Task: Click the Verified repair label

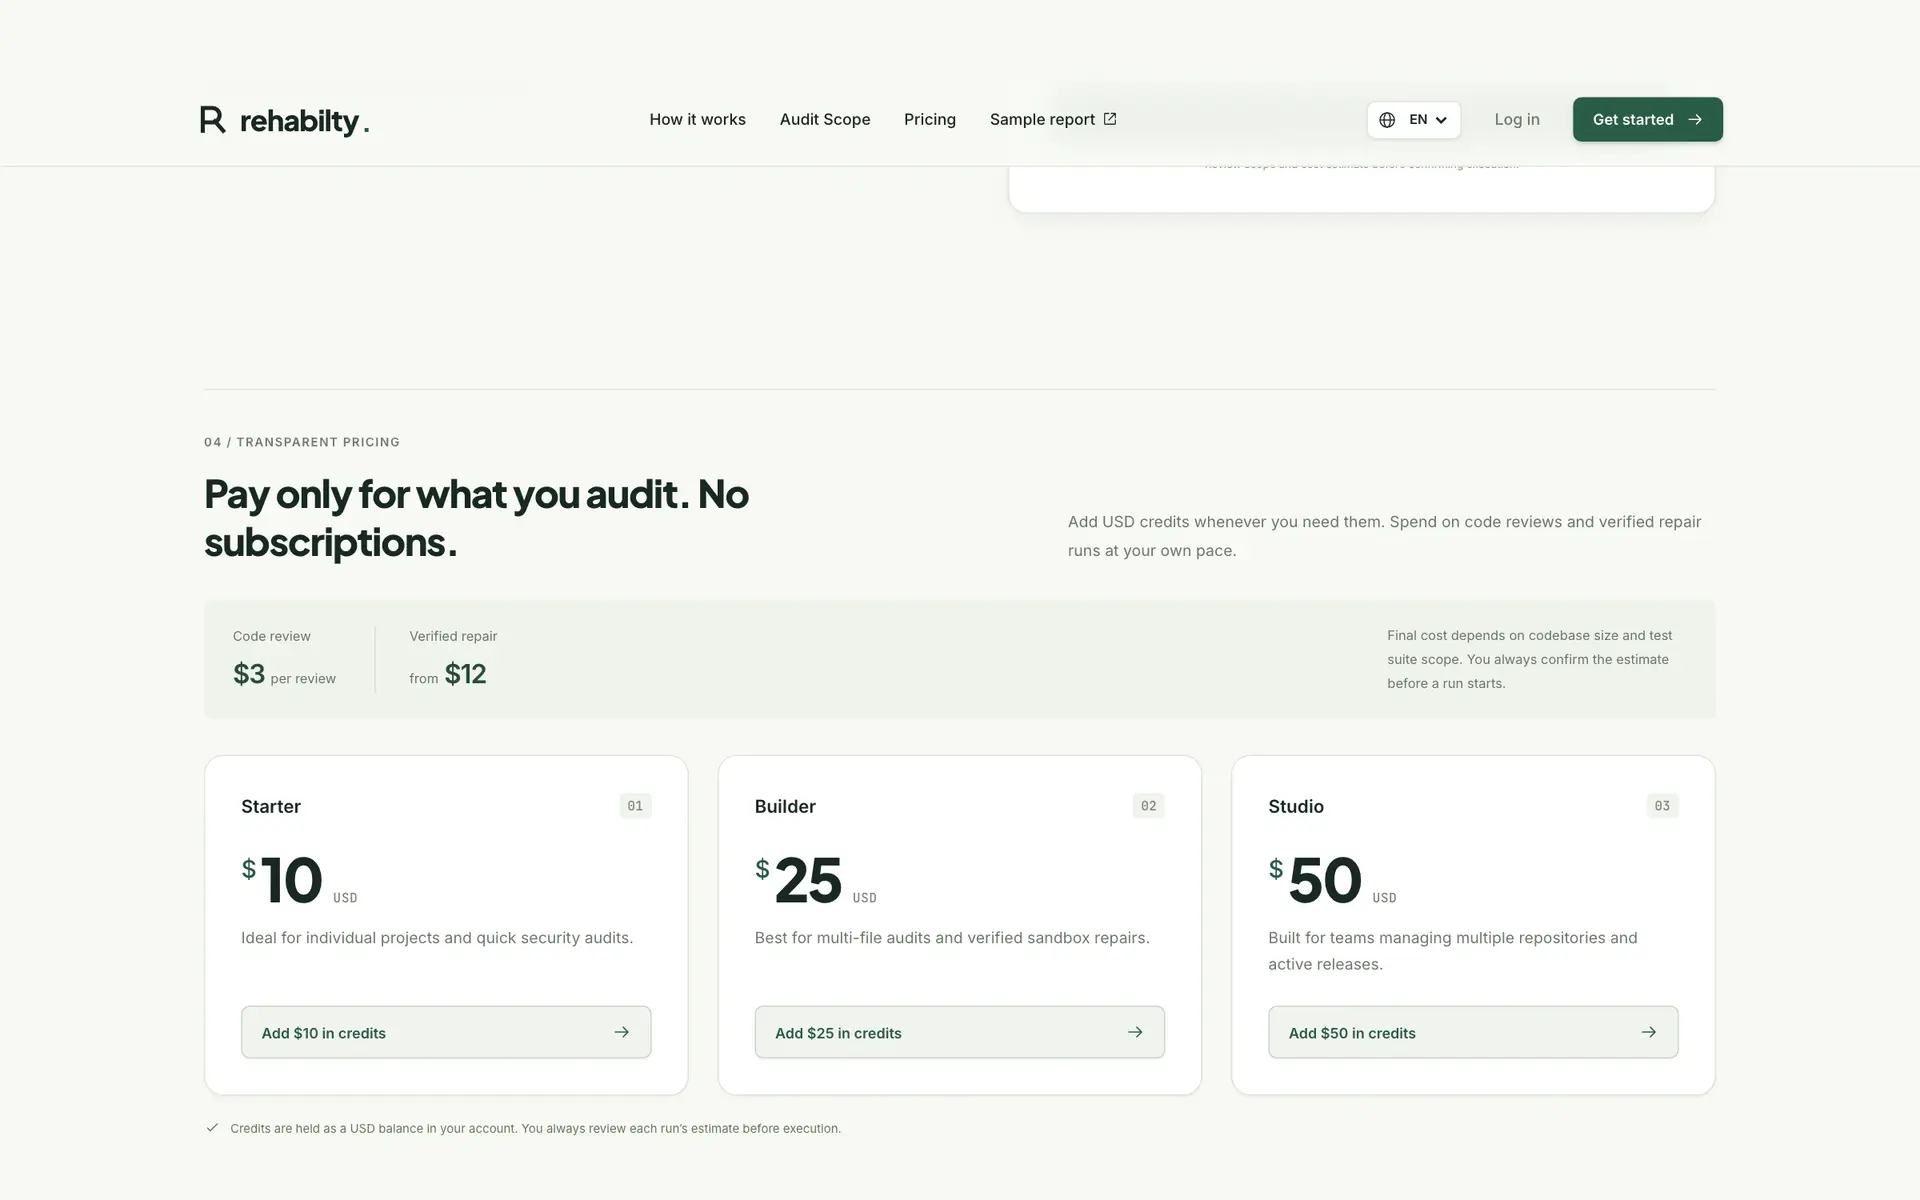Action: [453, 636]
